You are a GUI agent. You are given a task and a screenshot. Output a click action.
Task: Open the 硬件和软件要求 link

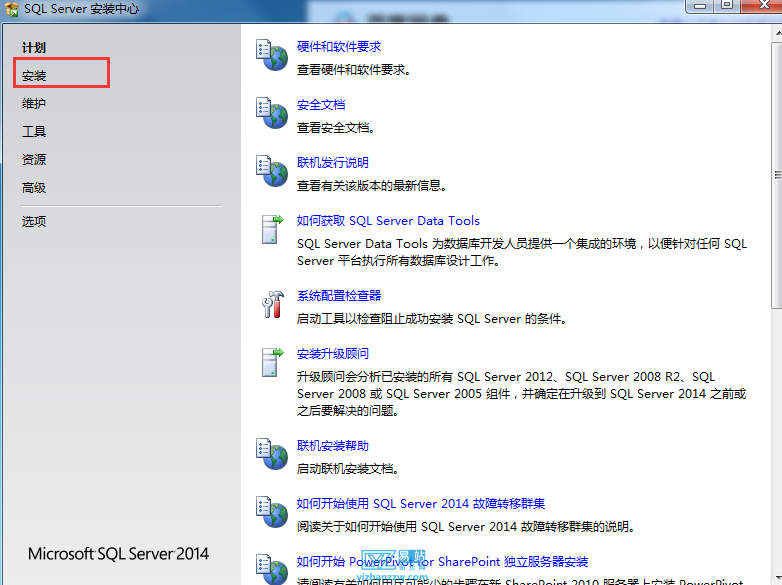339,47
